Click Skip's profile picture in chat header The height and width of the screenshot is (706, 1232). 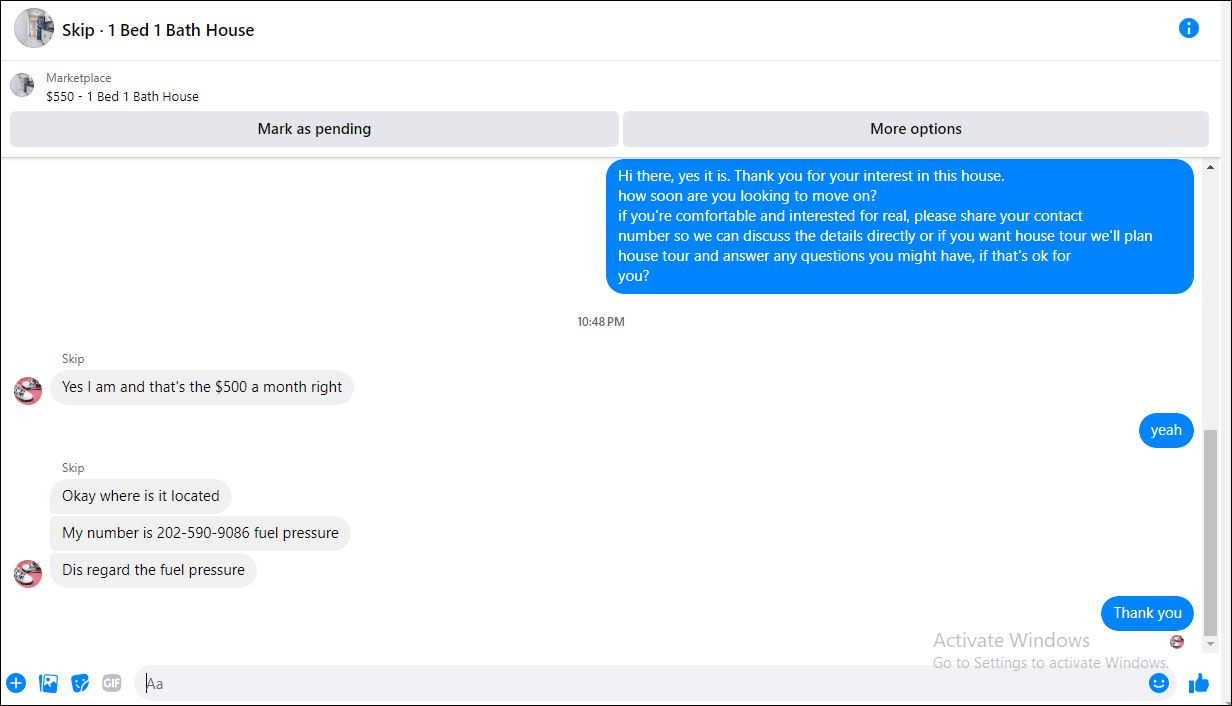pos(34,28)
